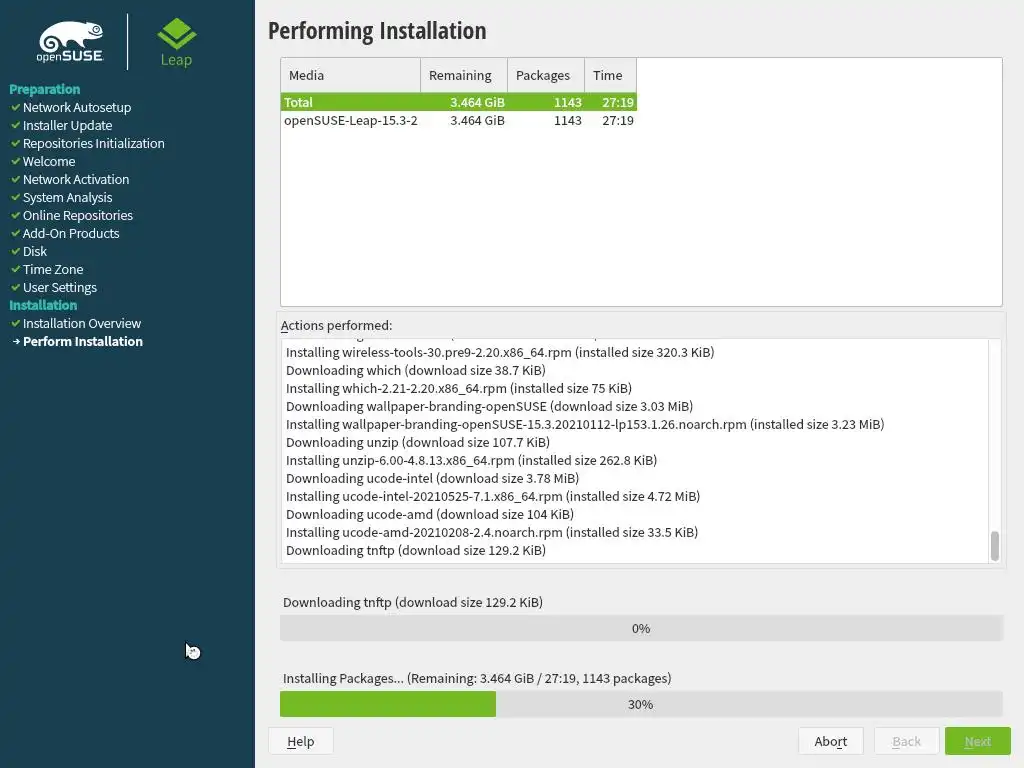
Task: Click checkmark beside Installer Update
Action: [16, 125]
